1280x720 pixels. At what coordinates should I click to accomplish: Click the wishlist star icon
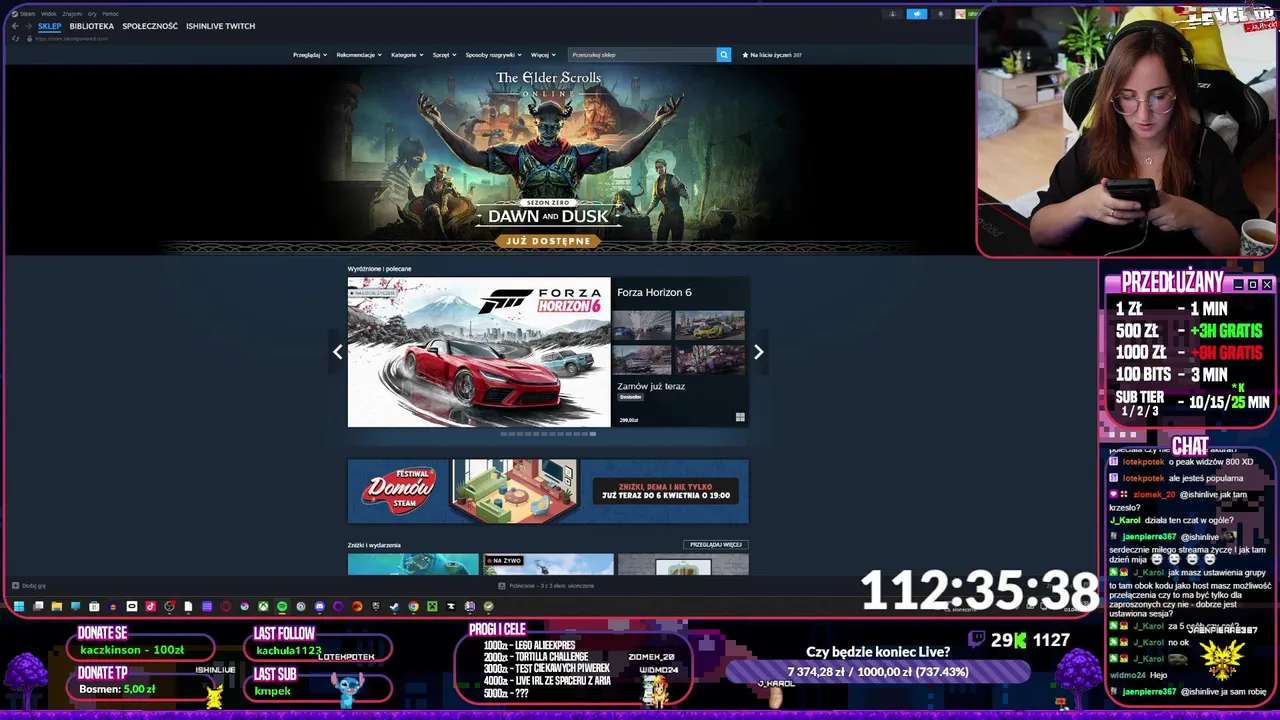click(745, 55)
